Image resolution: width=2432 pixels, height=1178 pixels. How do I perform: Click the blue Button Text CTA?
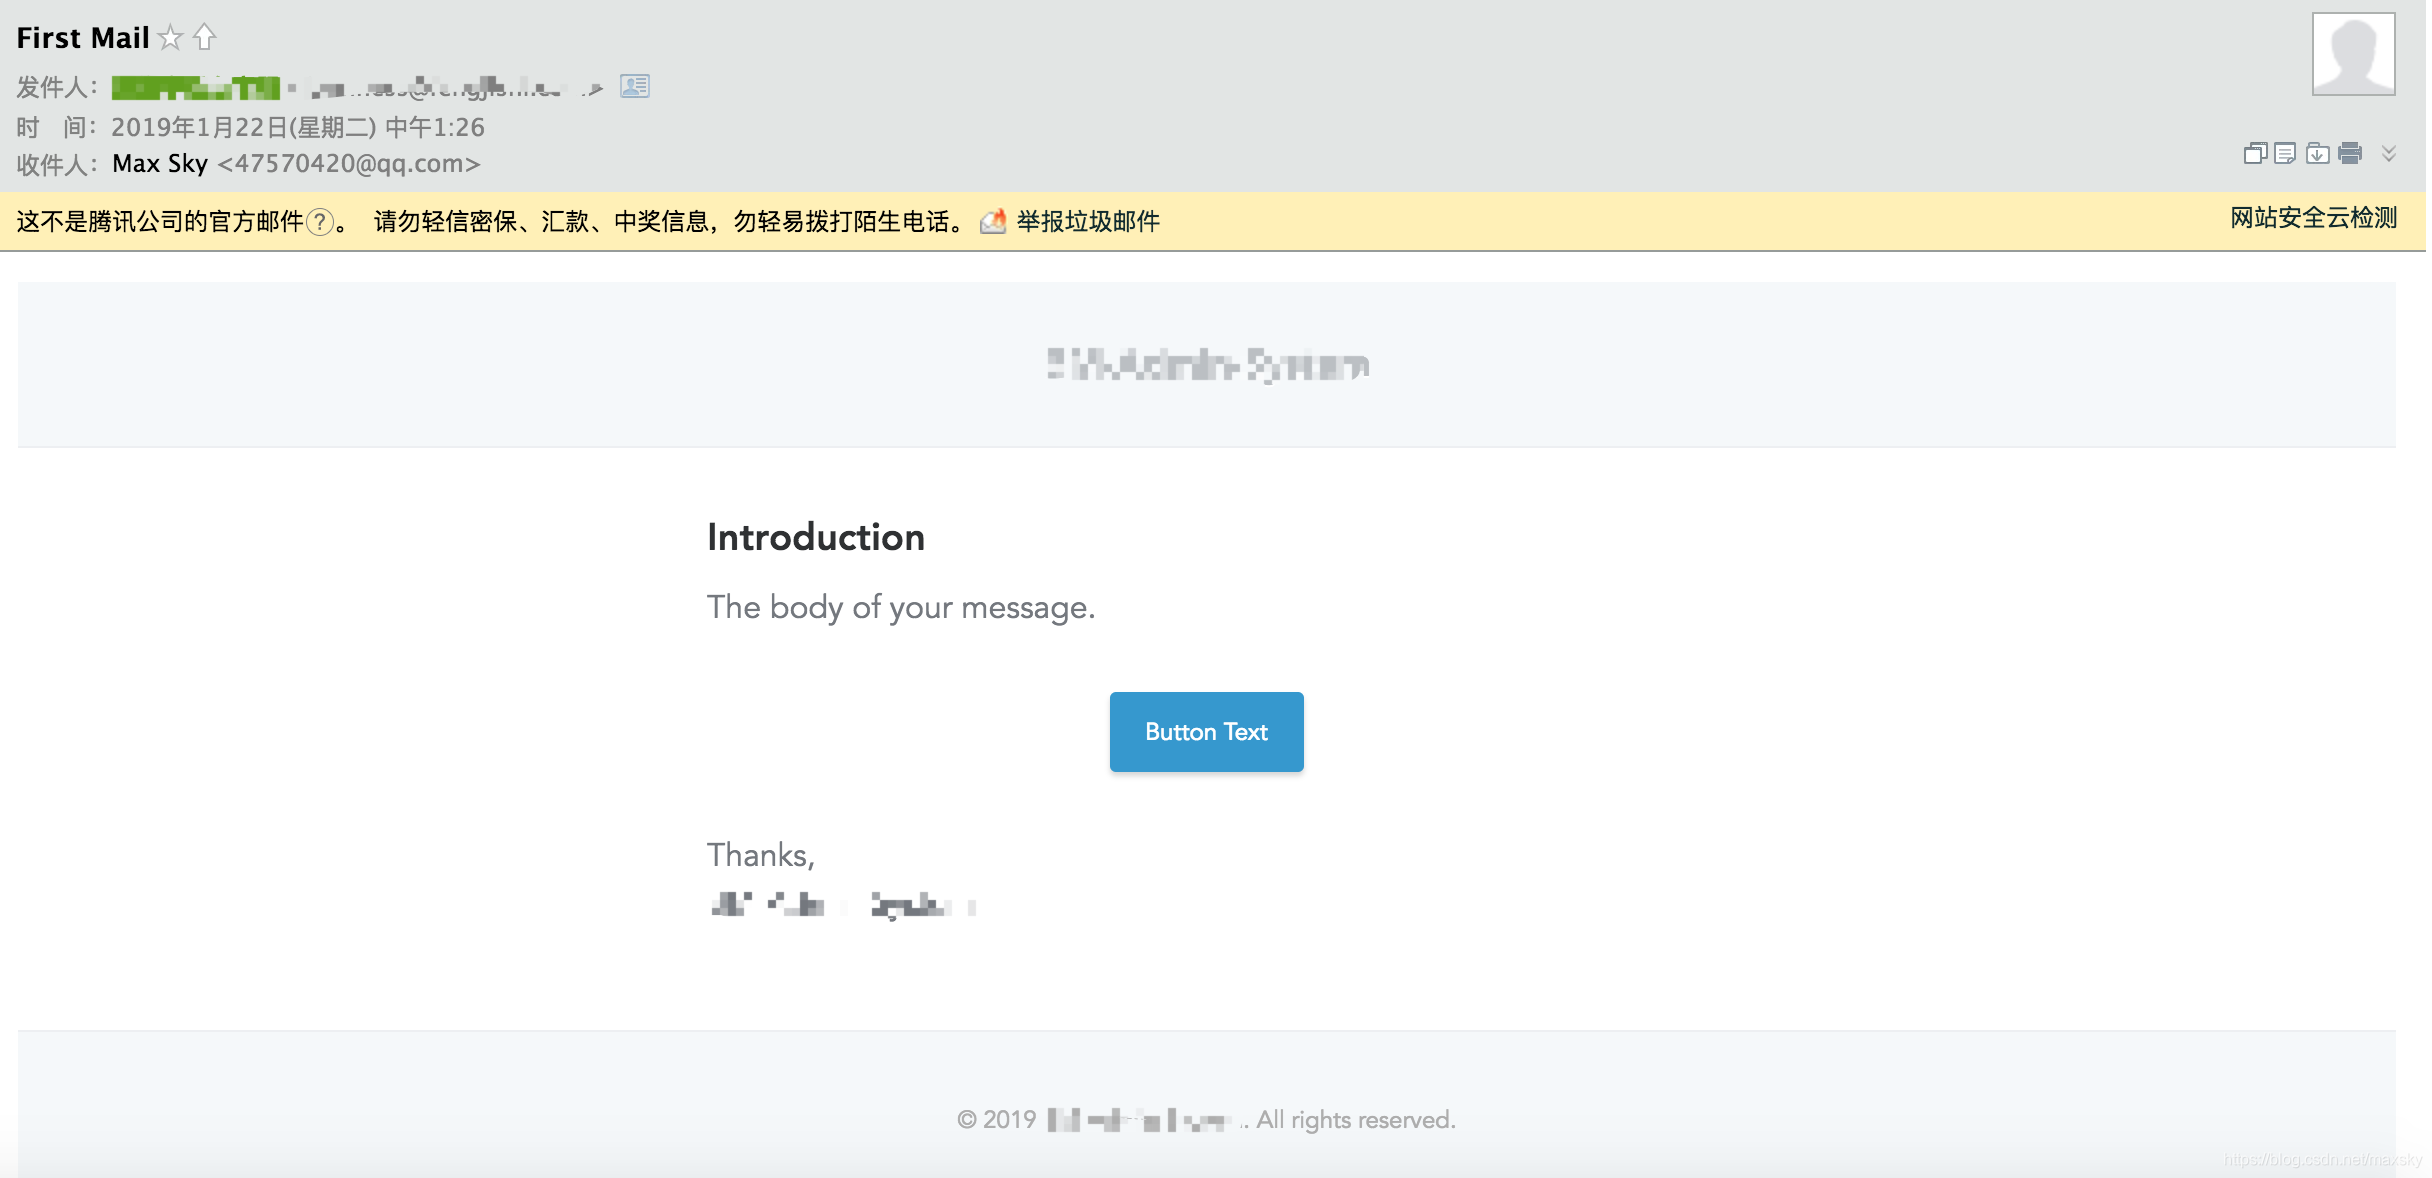[x=1207, y=732]
